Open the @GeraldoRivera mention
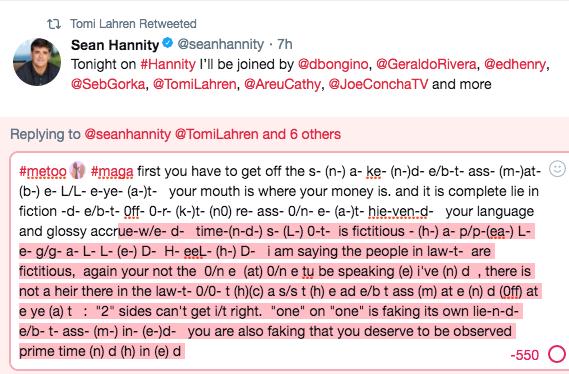The width and height of the screenshot is (569, 374). [x=426, y=65]
